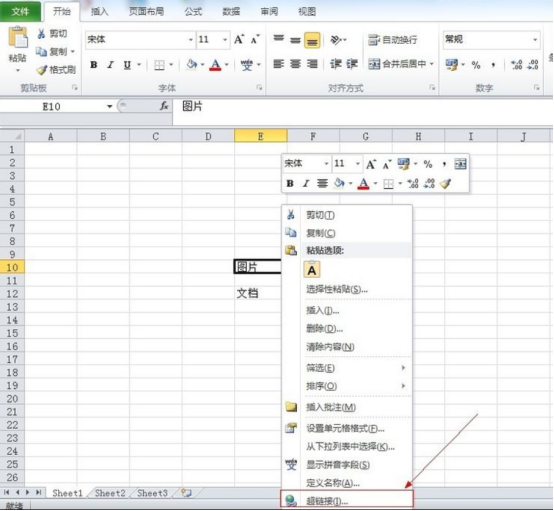The image size is (554, 511).
Task: Open the number format 常规 dropdown
Action: (536, 39)
